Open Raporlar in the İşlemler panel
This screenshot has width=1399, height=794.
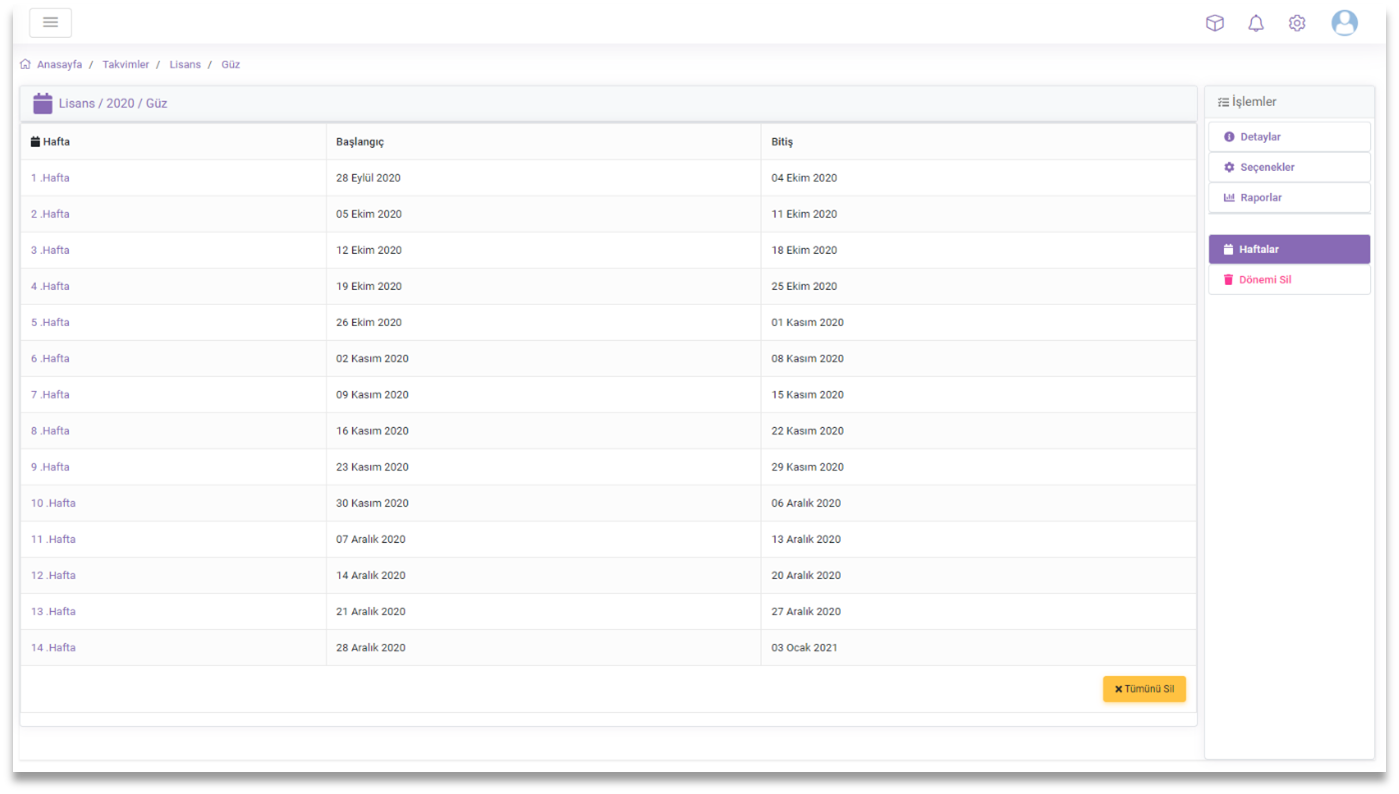pos(1260,198)
